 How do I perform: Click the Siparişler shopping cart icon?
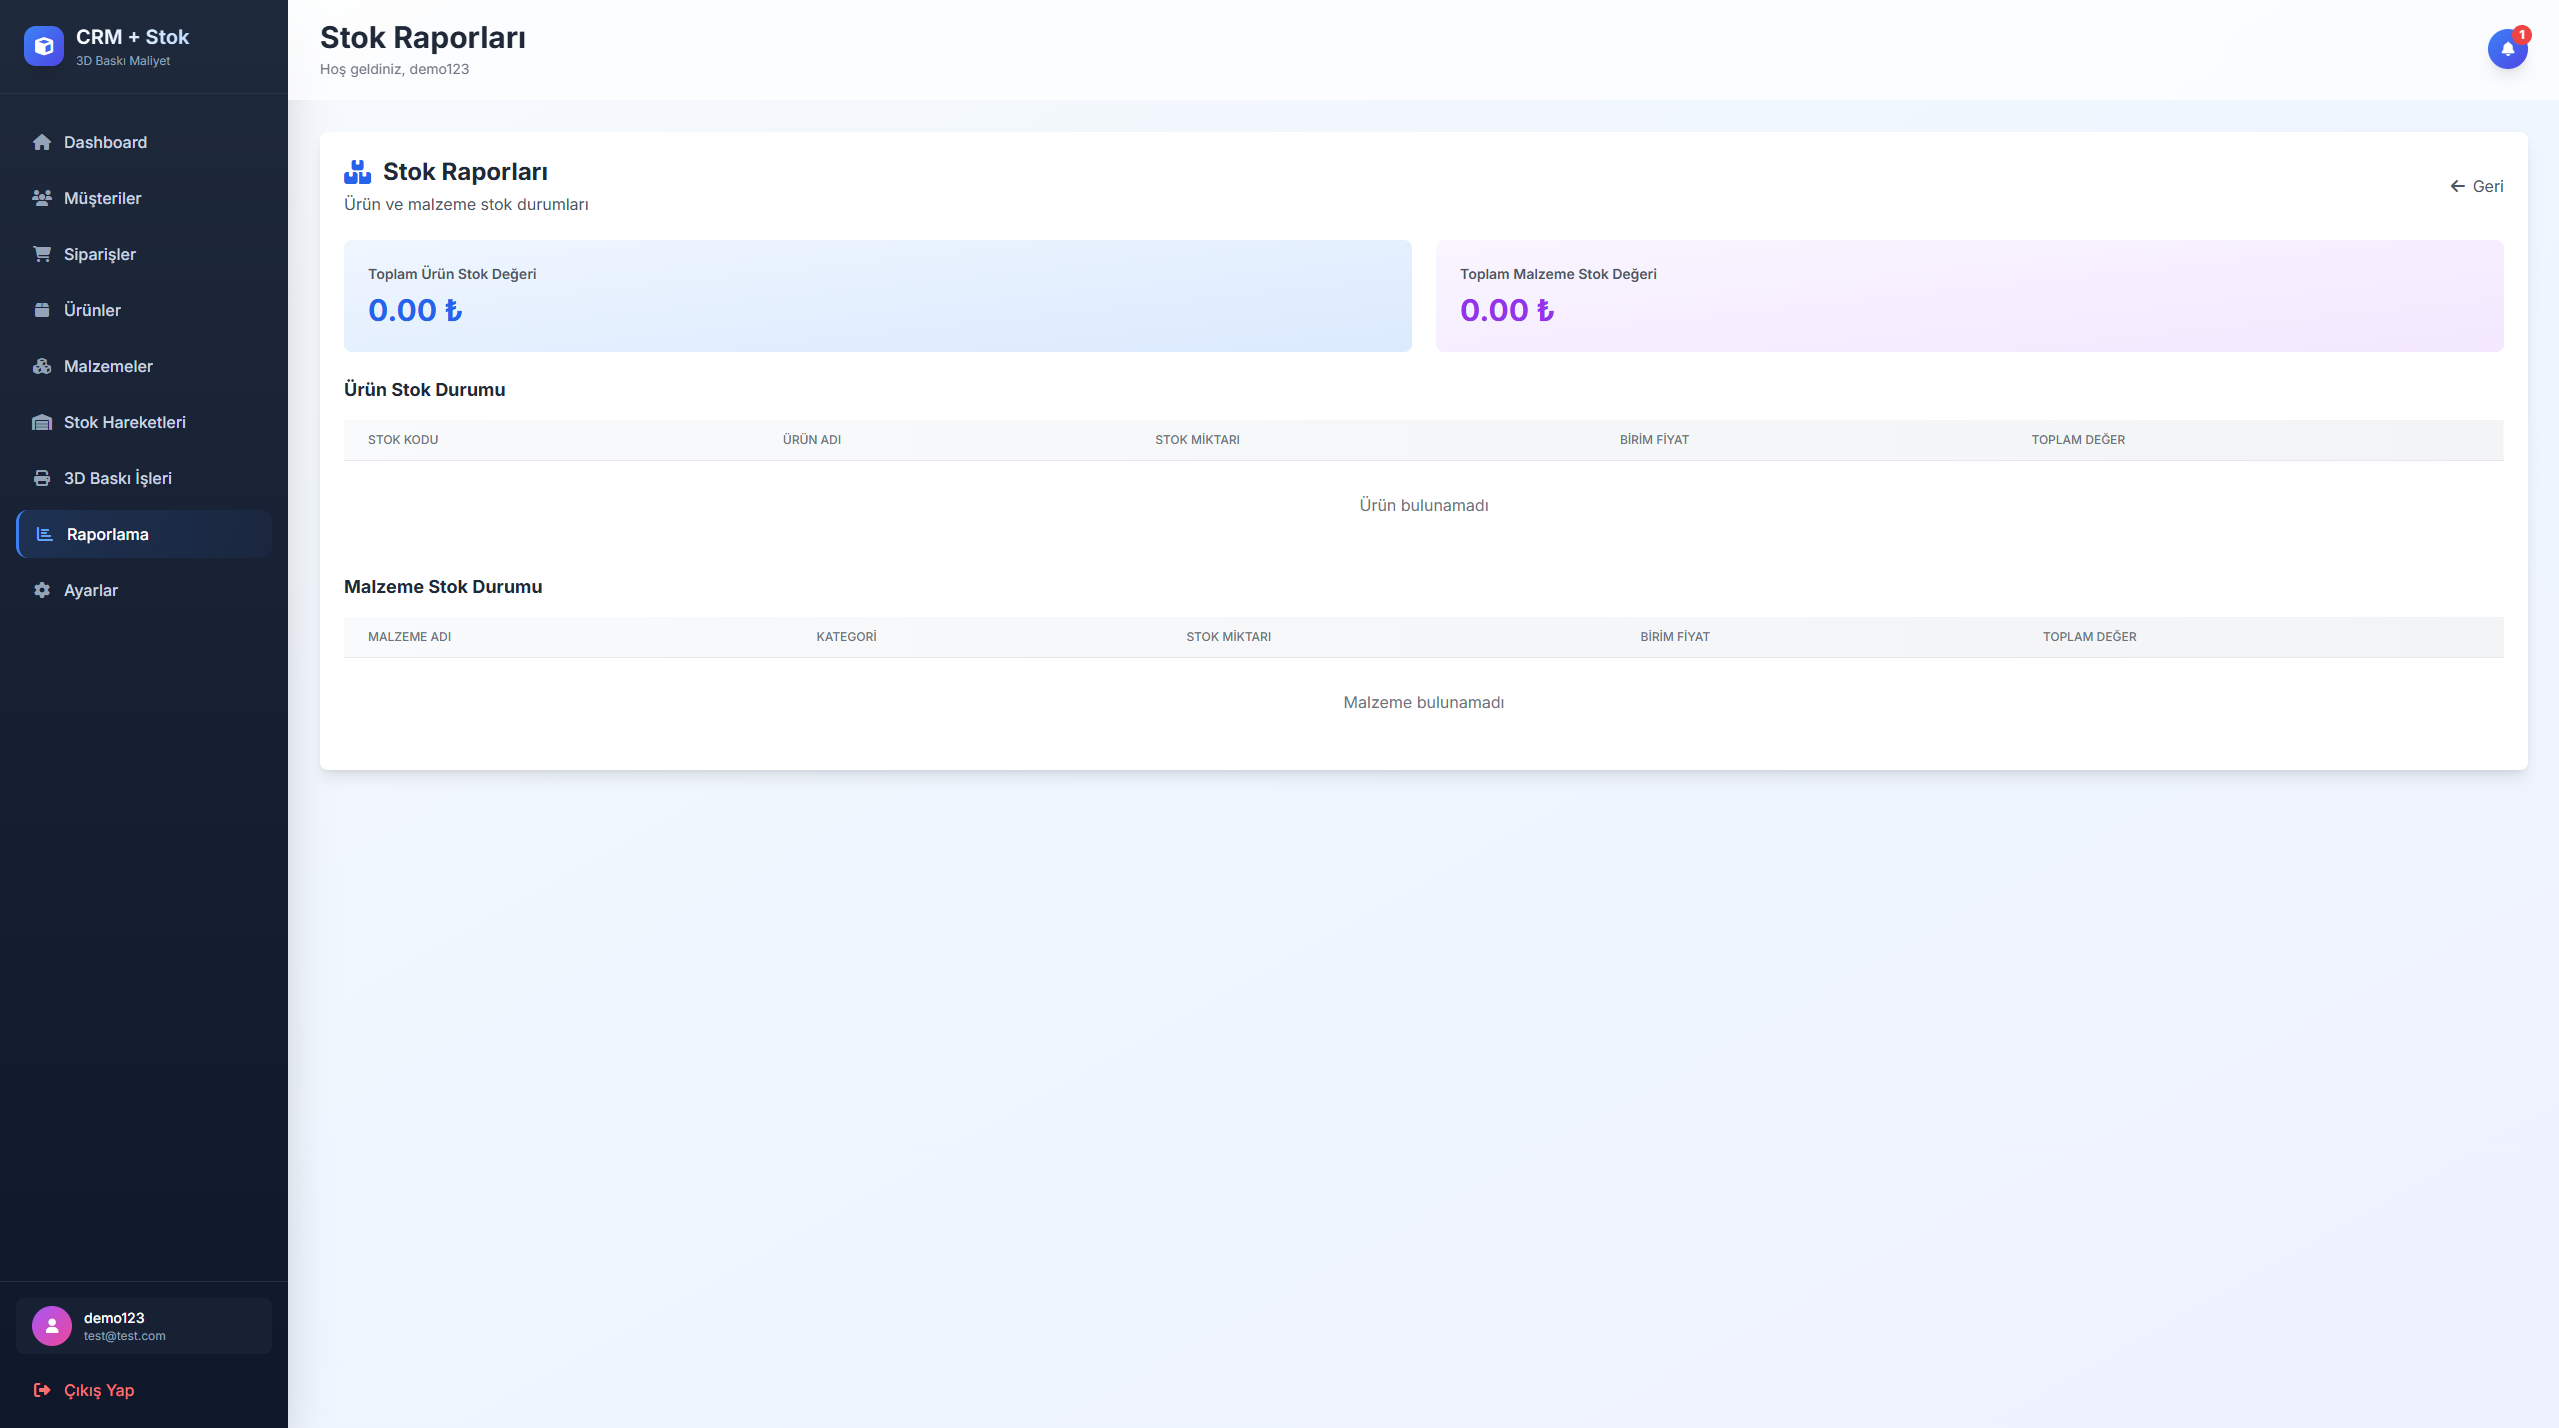42,254
